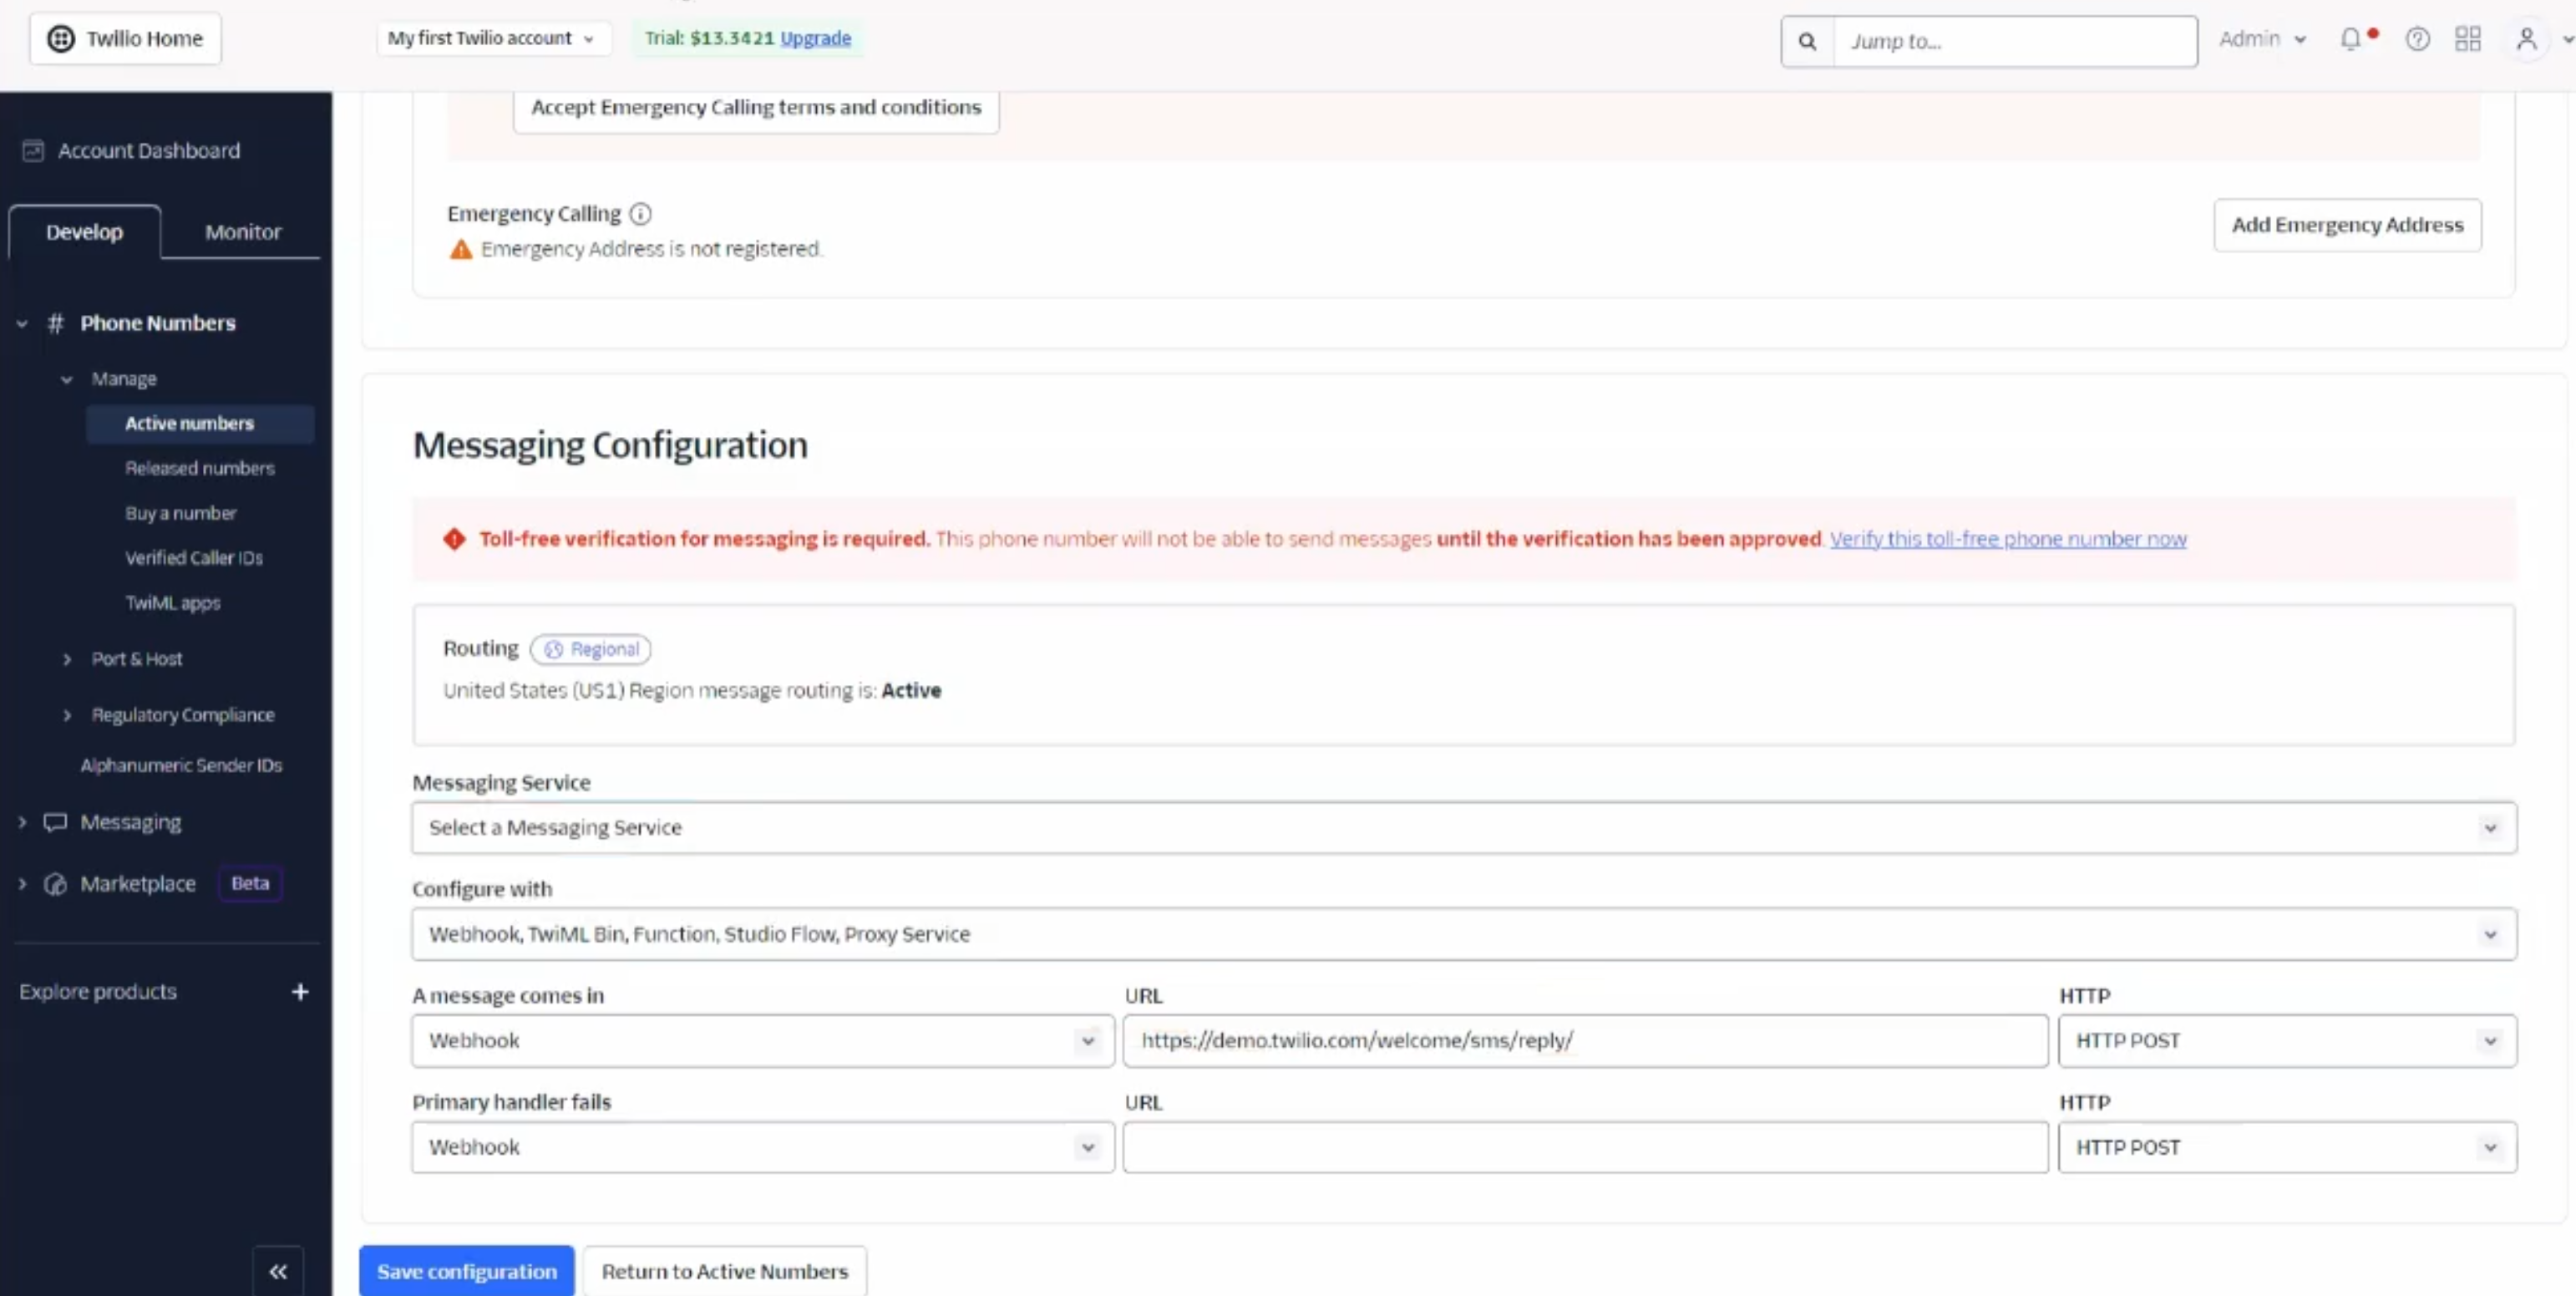The width and height of the screenshot is (2576, 1296).
Task: Open Released numbers in the sidebar
Action: coord(200,468)
